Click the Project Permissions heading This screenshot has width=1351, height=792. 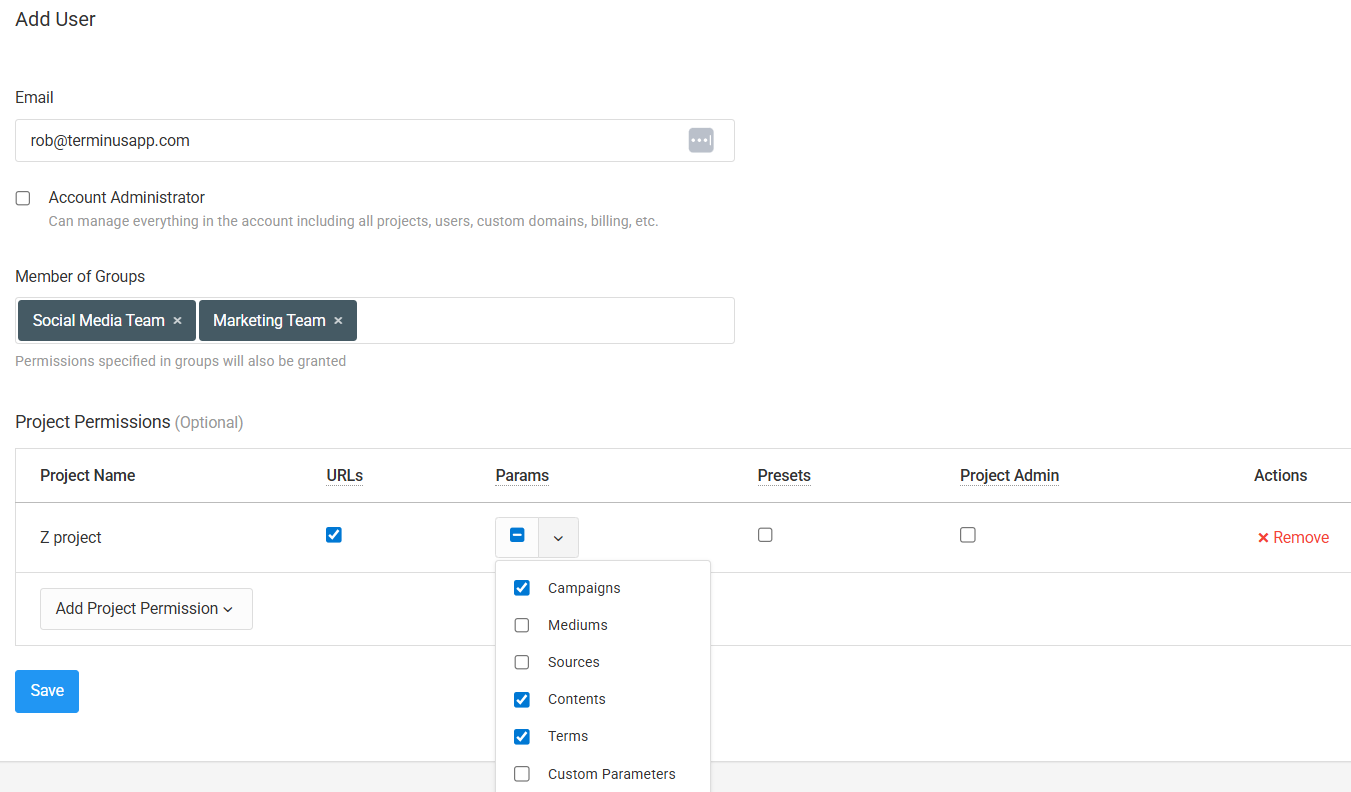[x=93, y=422]
